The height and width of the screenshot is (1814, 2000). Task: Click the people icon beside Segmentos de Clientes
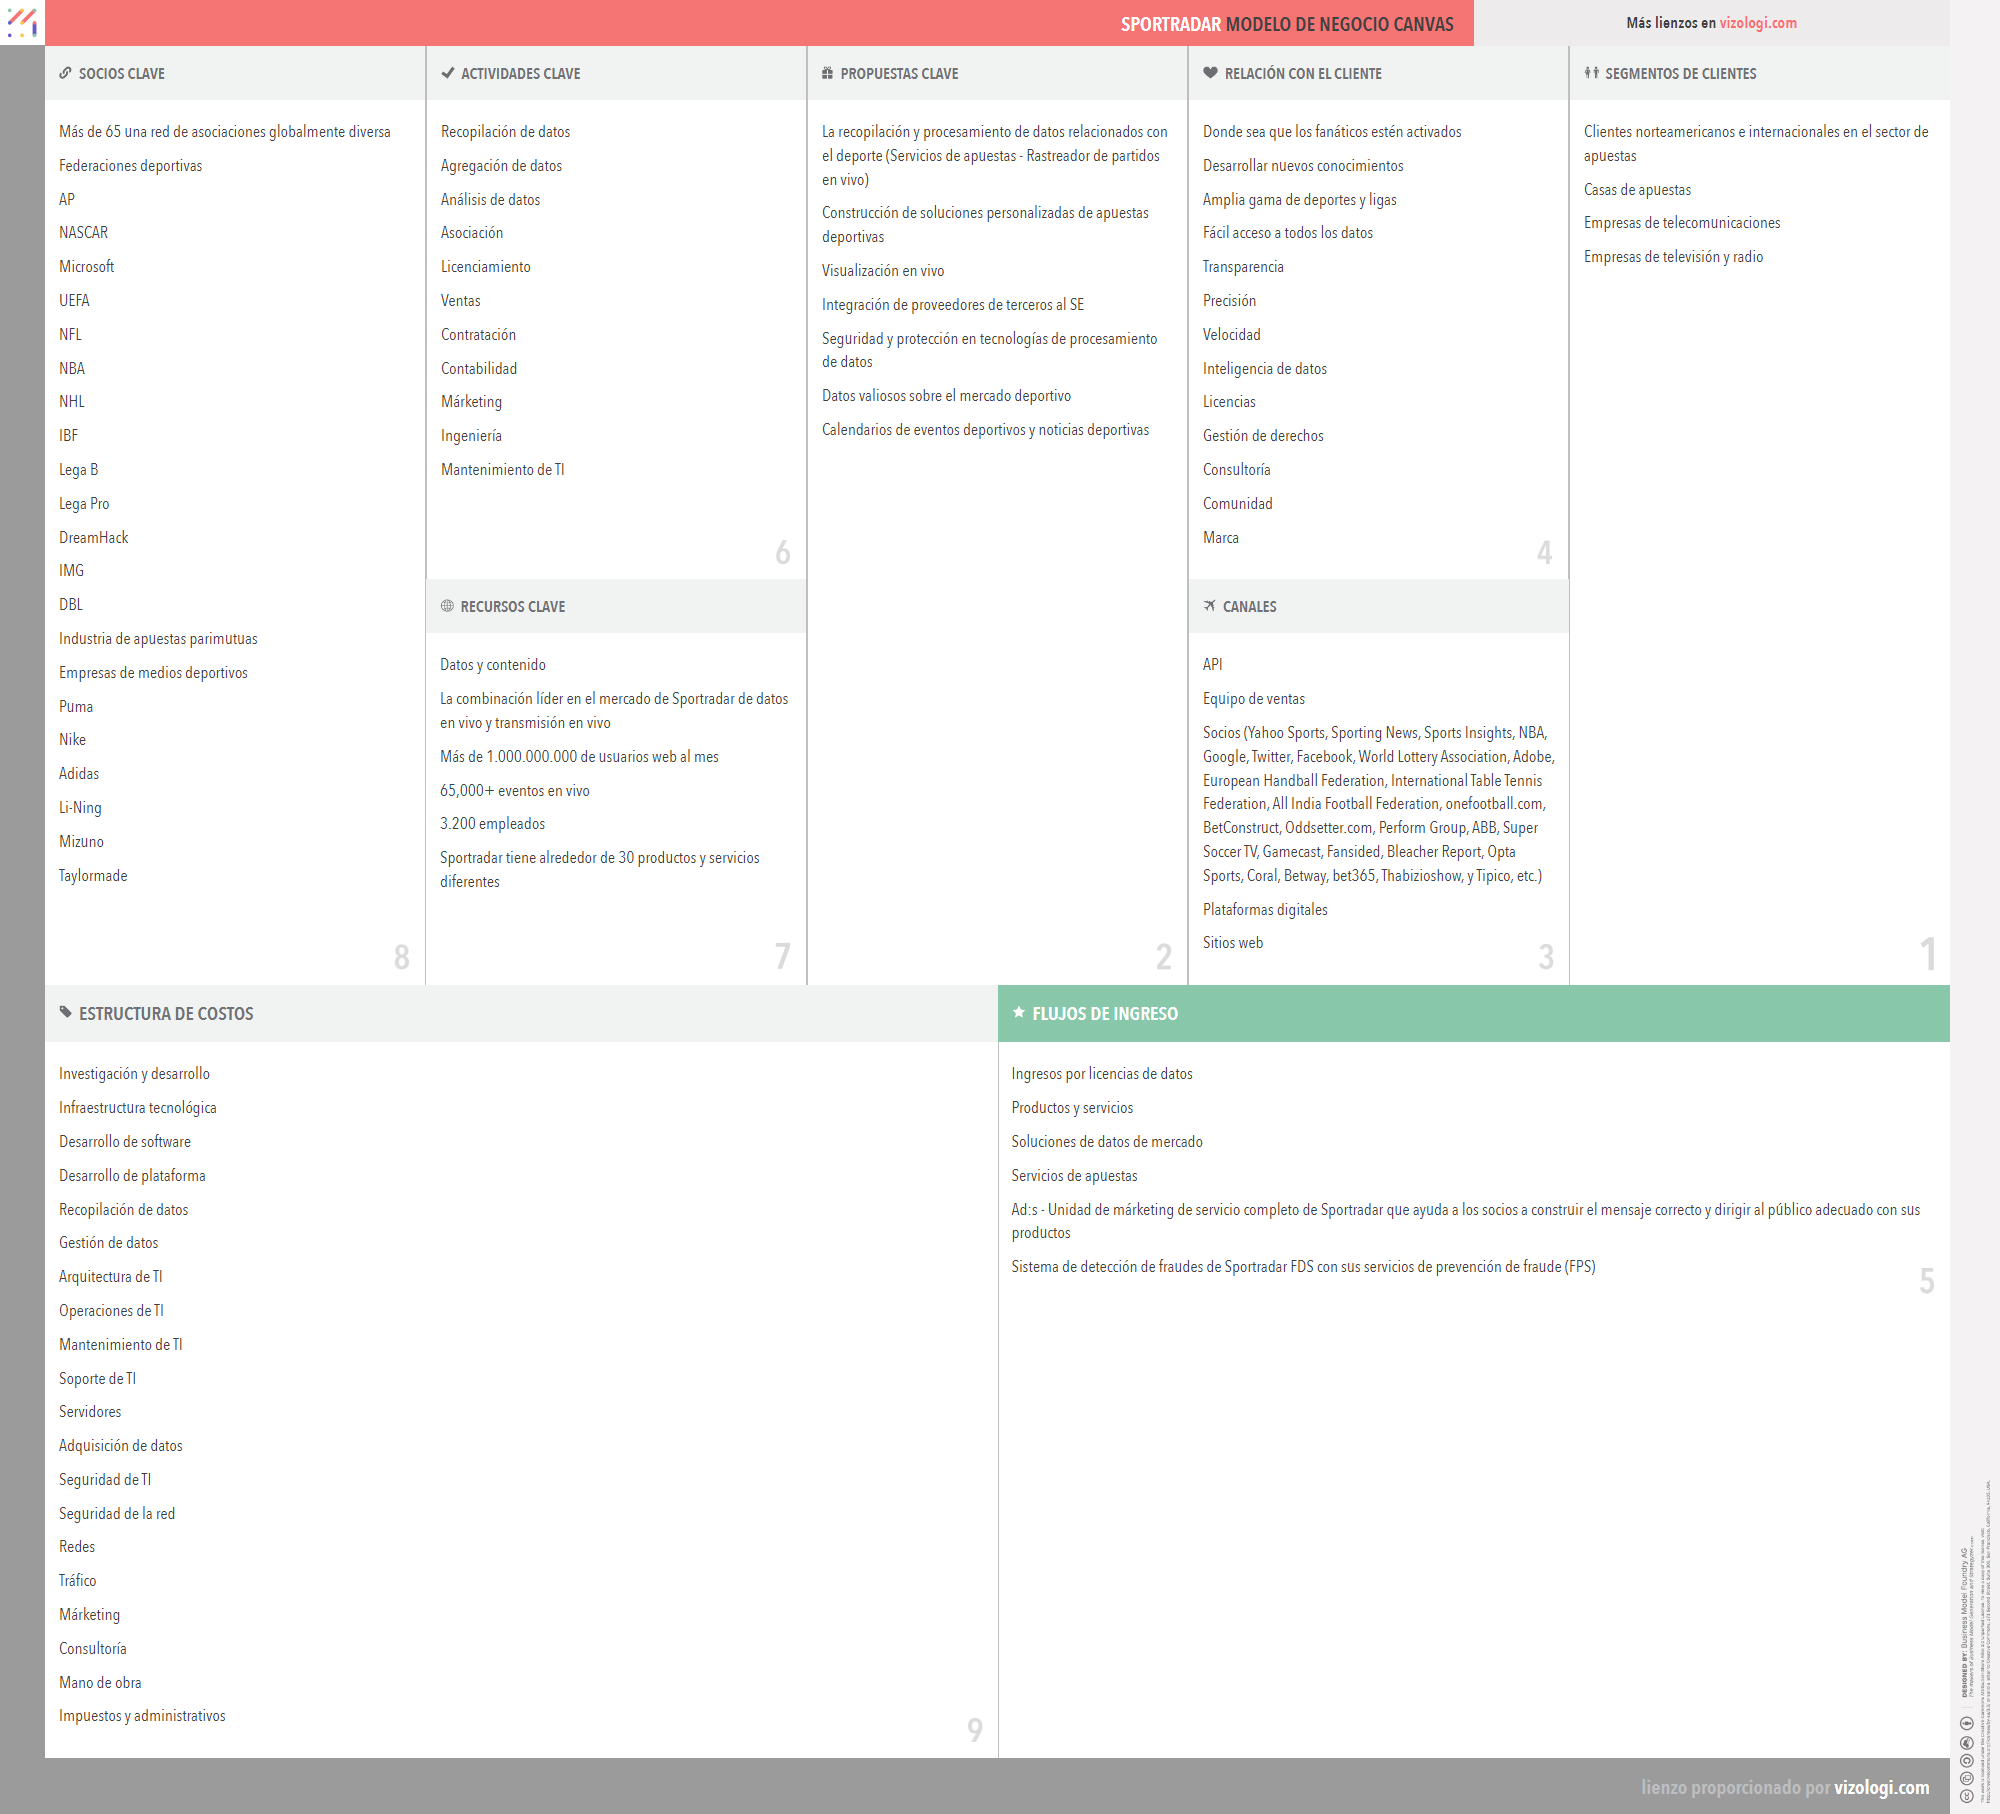(x=1591, y=73)
